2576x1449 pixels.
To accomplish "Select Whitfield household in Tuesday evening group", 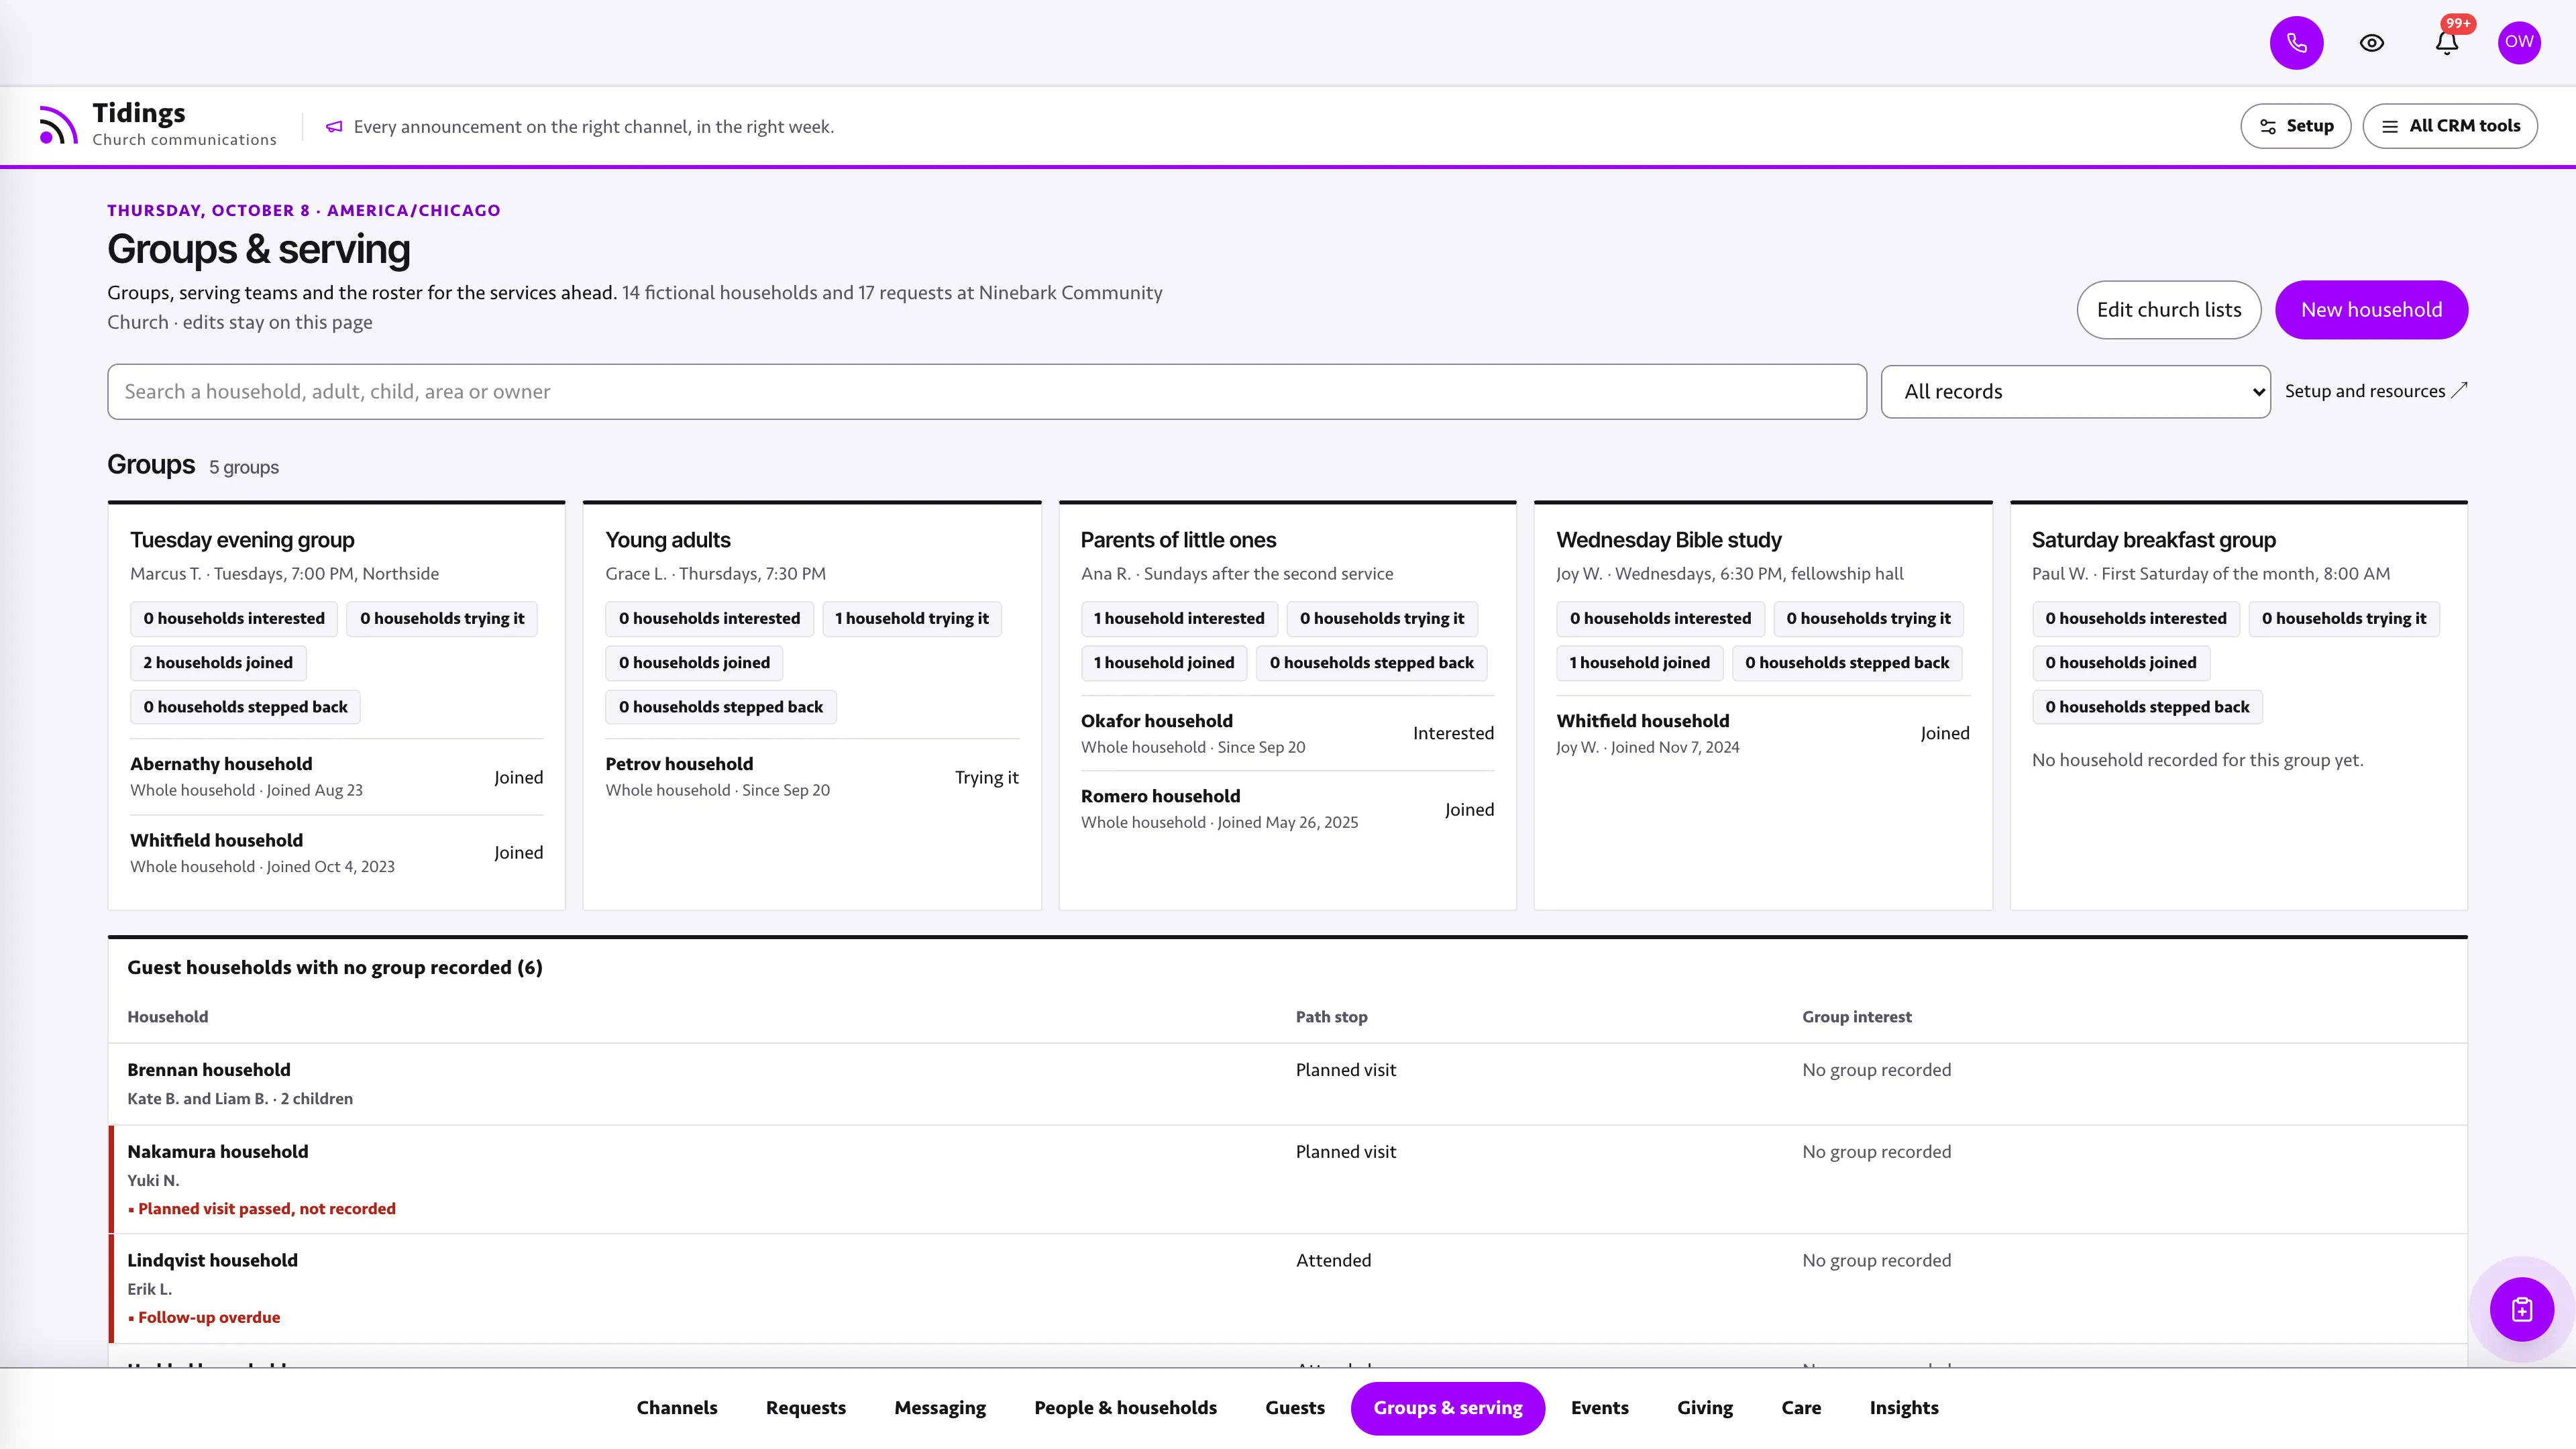I will (x=336, y=853).
